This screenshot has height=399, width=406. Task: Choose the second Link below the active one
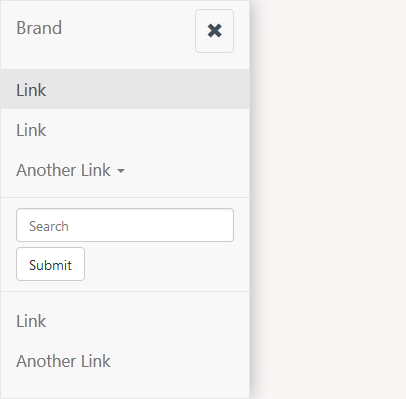(x=125, y=130)
